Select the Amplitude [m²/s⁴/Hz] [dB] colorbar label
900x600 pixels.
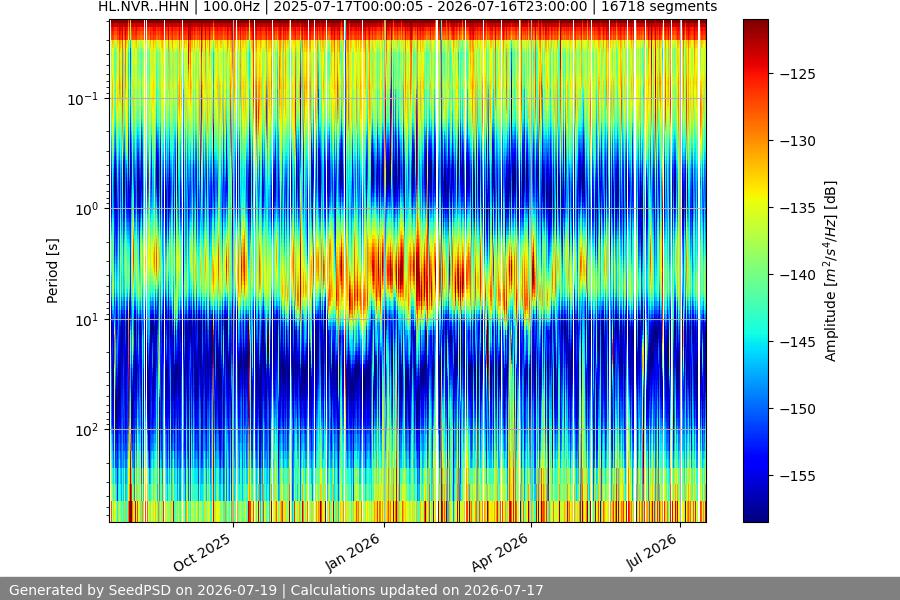coord(831,271)
